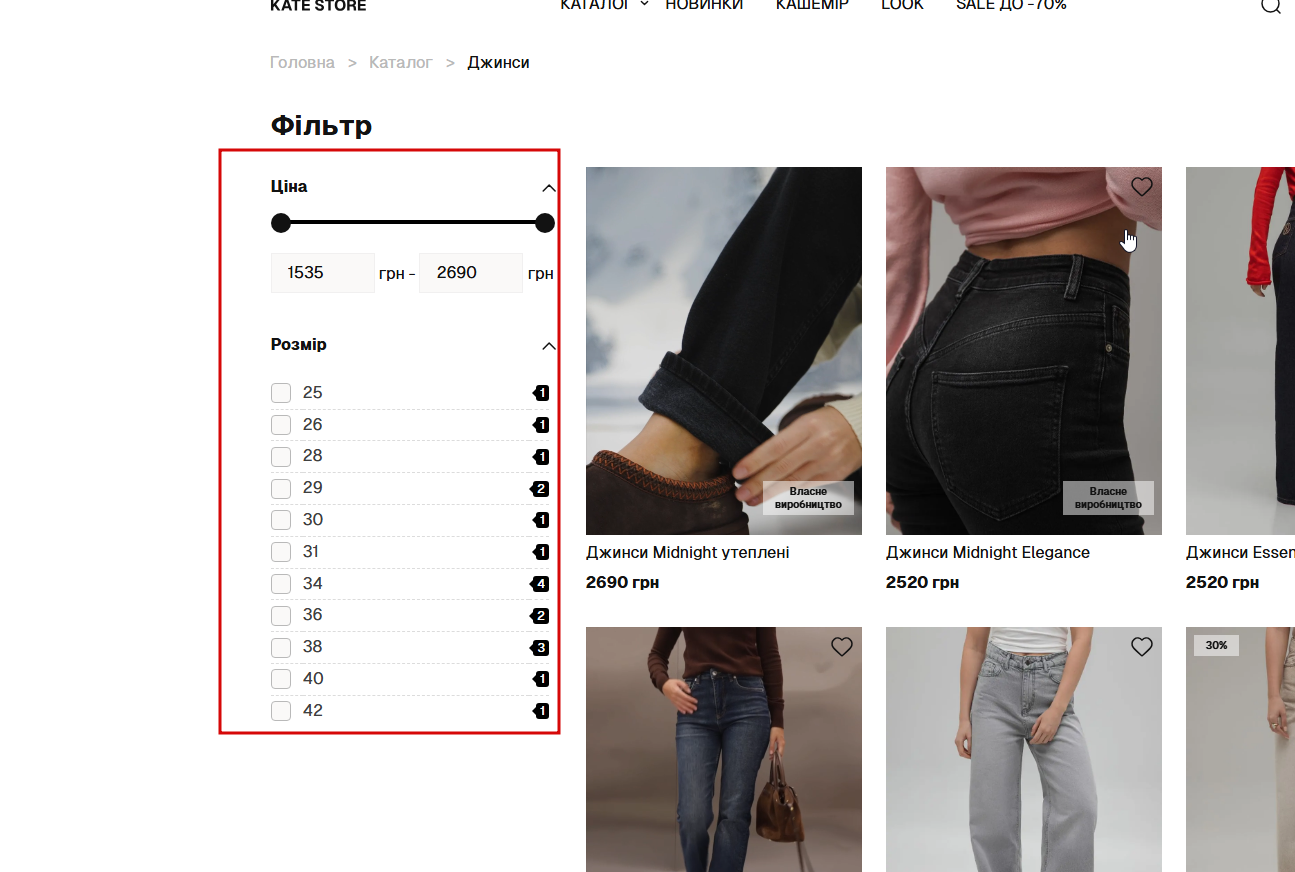Viewport: 1295px width, 872px height.
Task: Click the count badge for size 34
Action: [x=540, y=584]
